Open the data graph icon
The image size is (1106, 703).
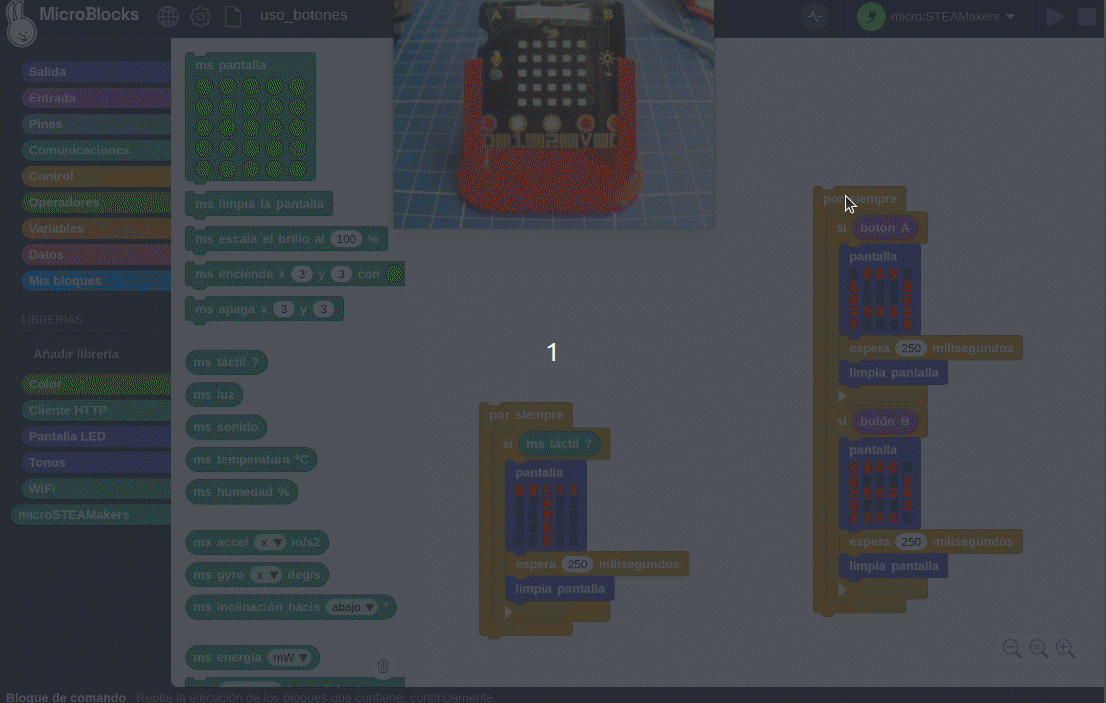pyautogui.click(x=815, y=16)
